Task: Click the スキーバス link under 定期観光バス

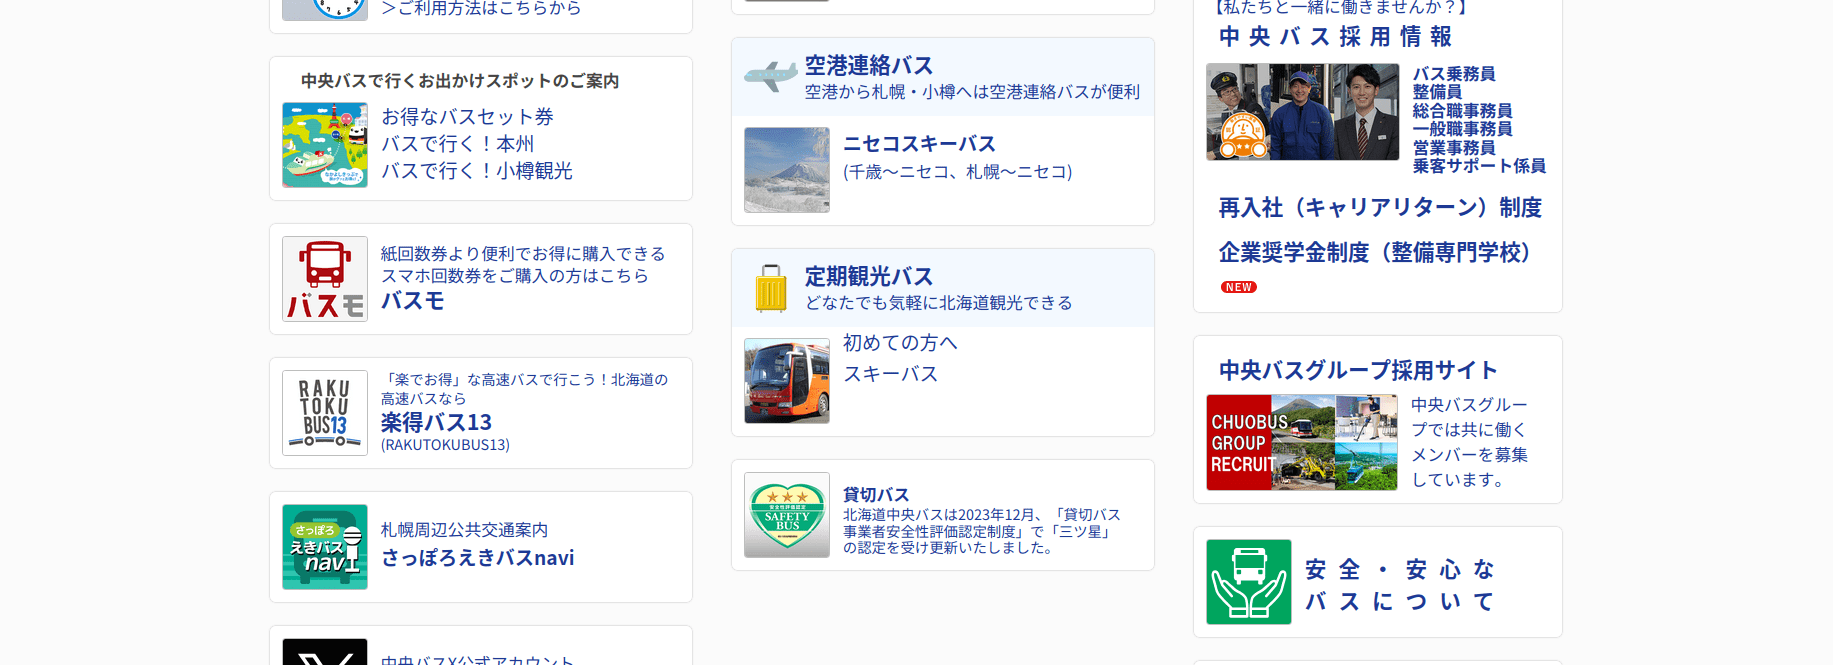Action: (890, 374)
